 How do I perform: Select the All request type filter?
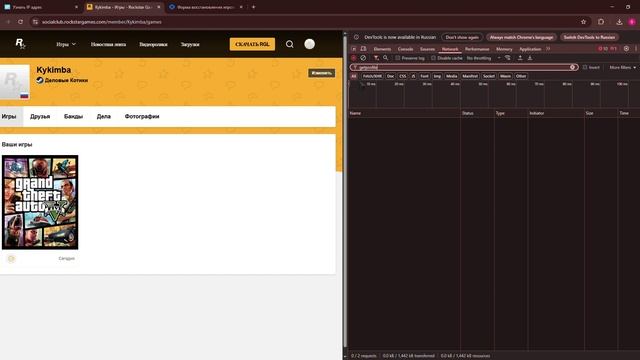coord(354,76)
